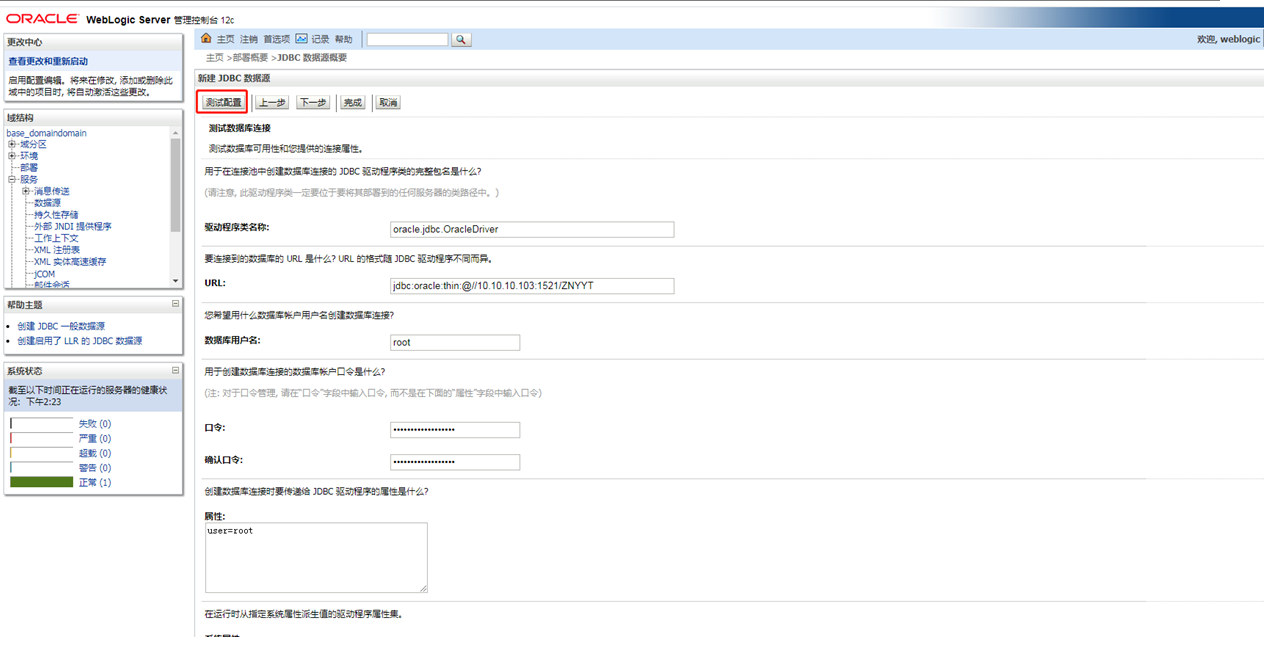Viewport: 1264px width, 646px height.
Task: Click the 属性 text area
Action: (316, 557)
